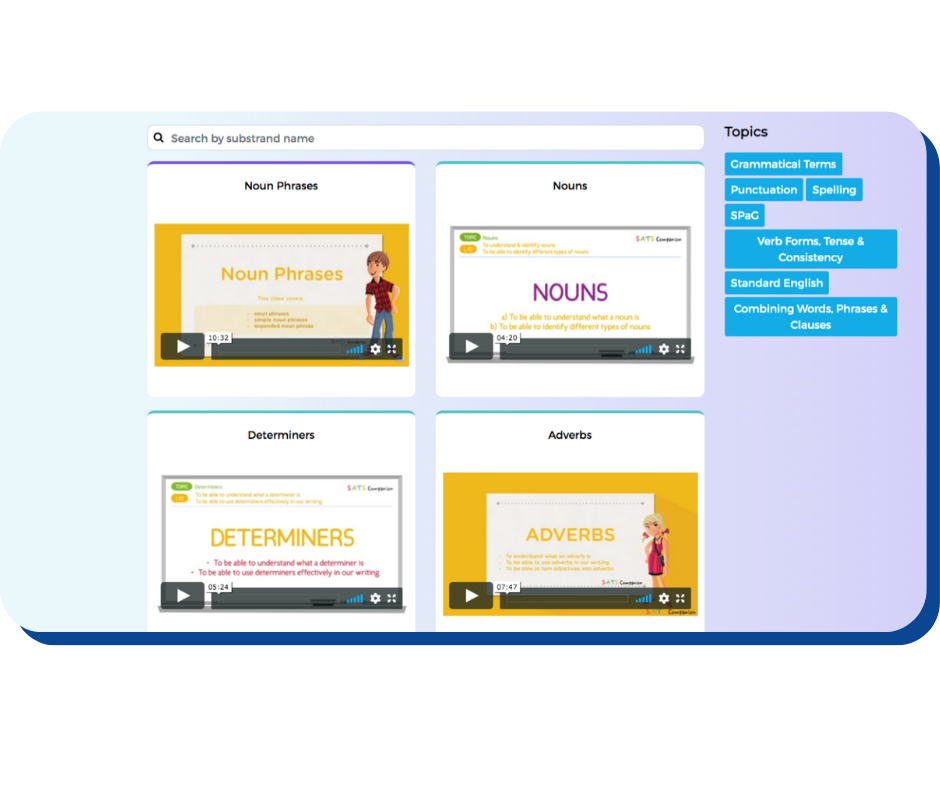Play the Noun Phrases video
Image resolution: width=940 pixels, height=788 pixels.
click(183, 347)
